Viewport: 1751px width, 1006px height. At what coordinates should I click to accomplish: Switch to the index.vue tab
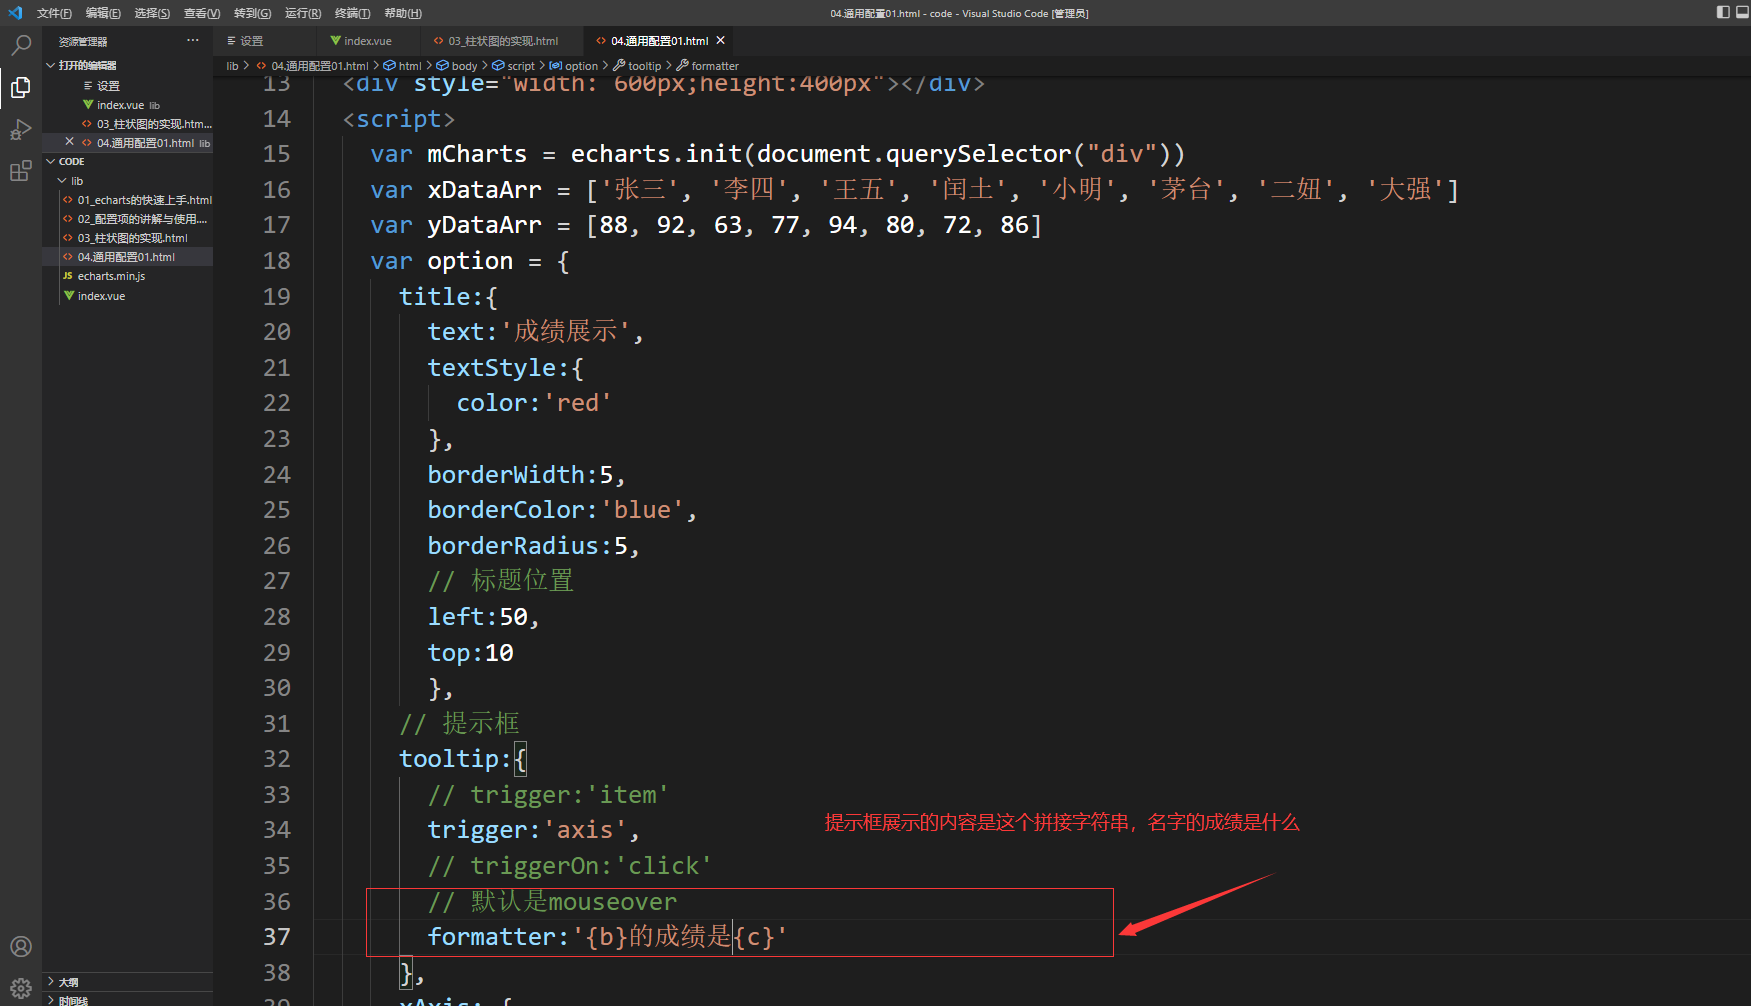[360, 41]
